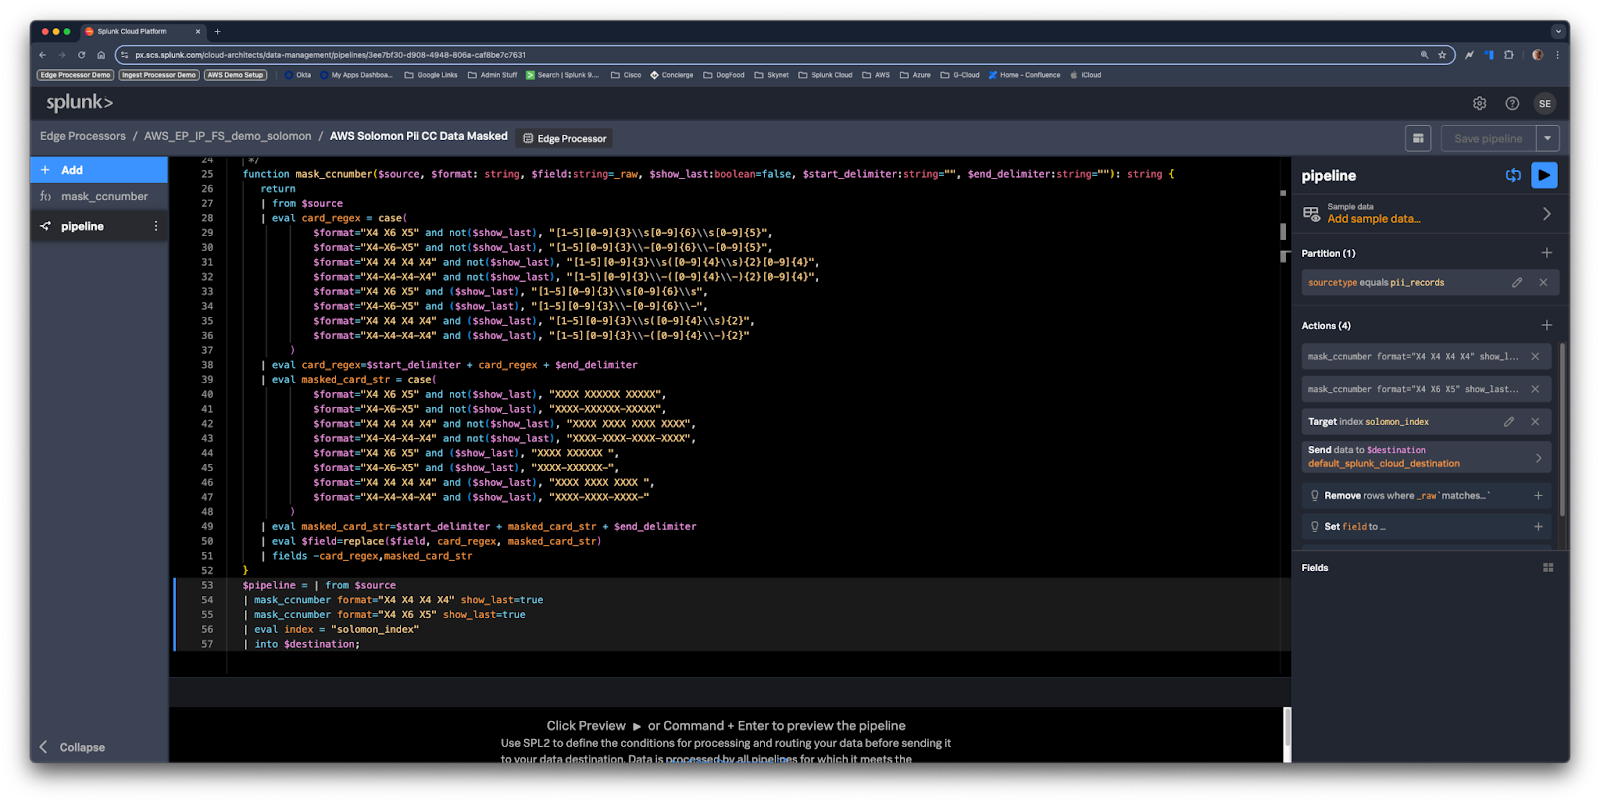This screenshot has height=803, width=1600.
Task: Open the Save pipeline dropdown arrow
Action: click(x=1547, y=138)
